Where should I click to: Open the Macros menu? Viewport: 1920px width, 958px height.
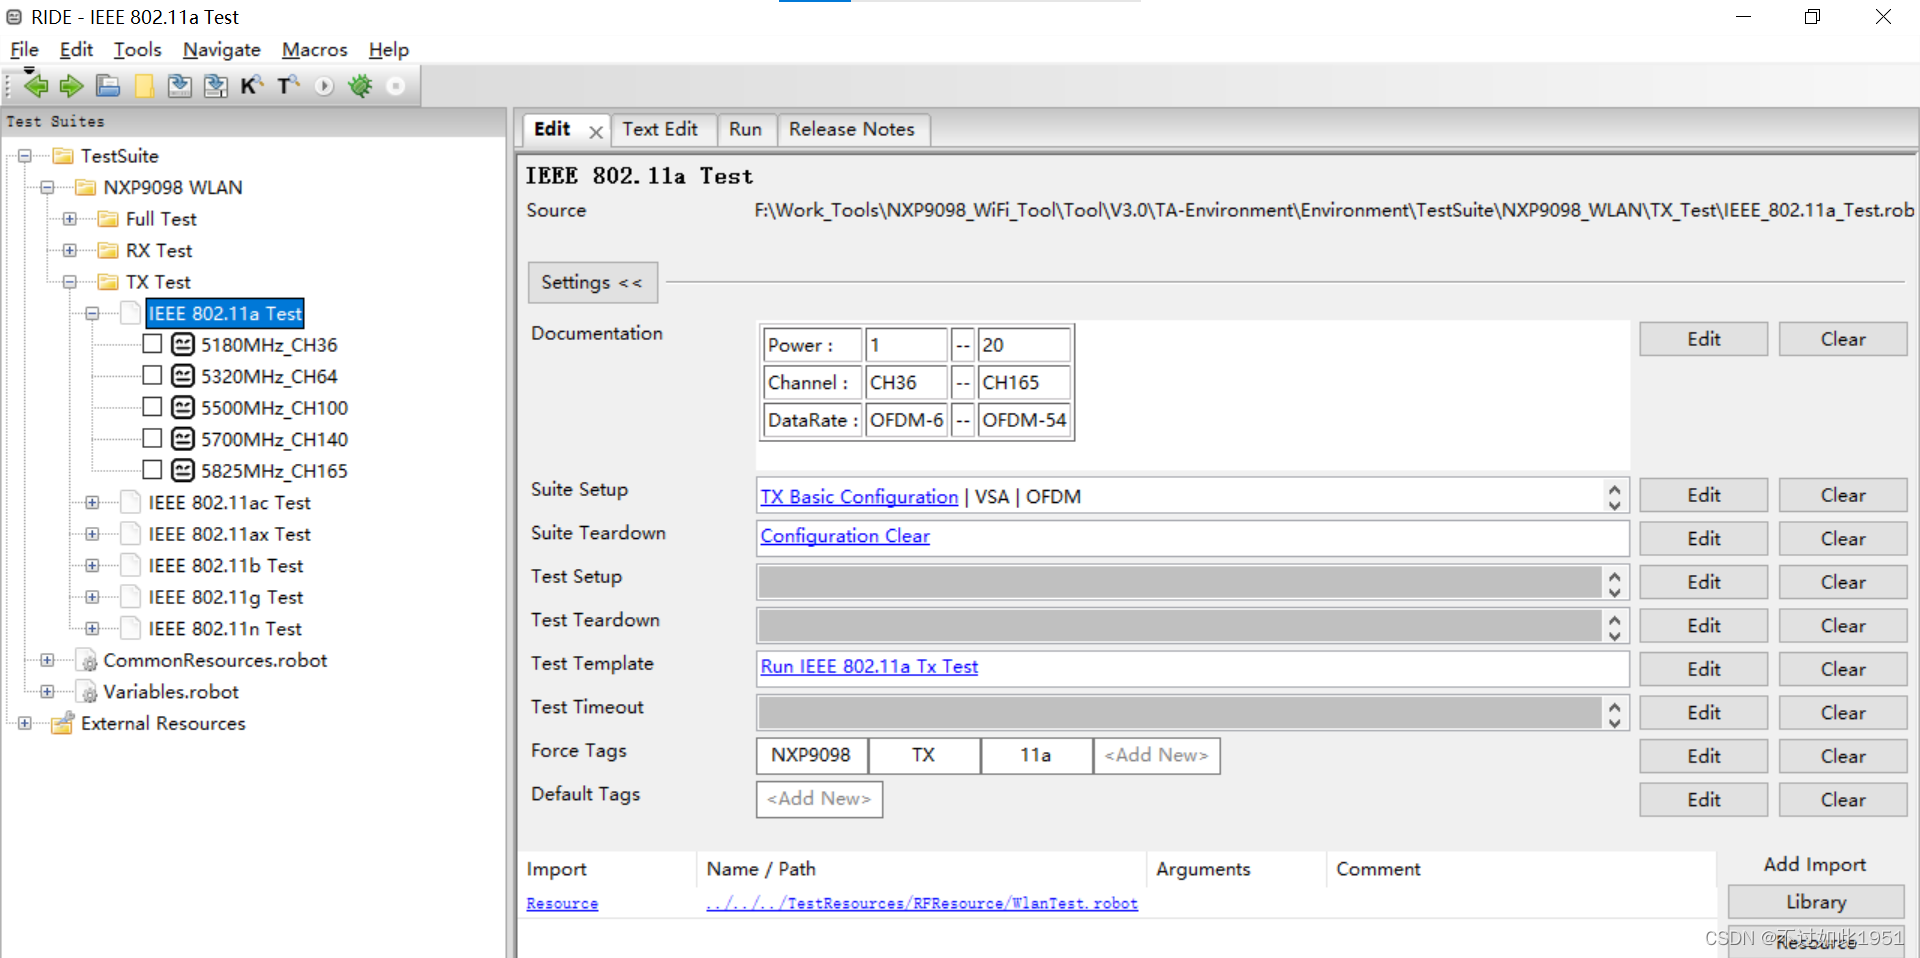[x=313, y=49]
